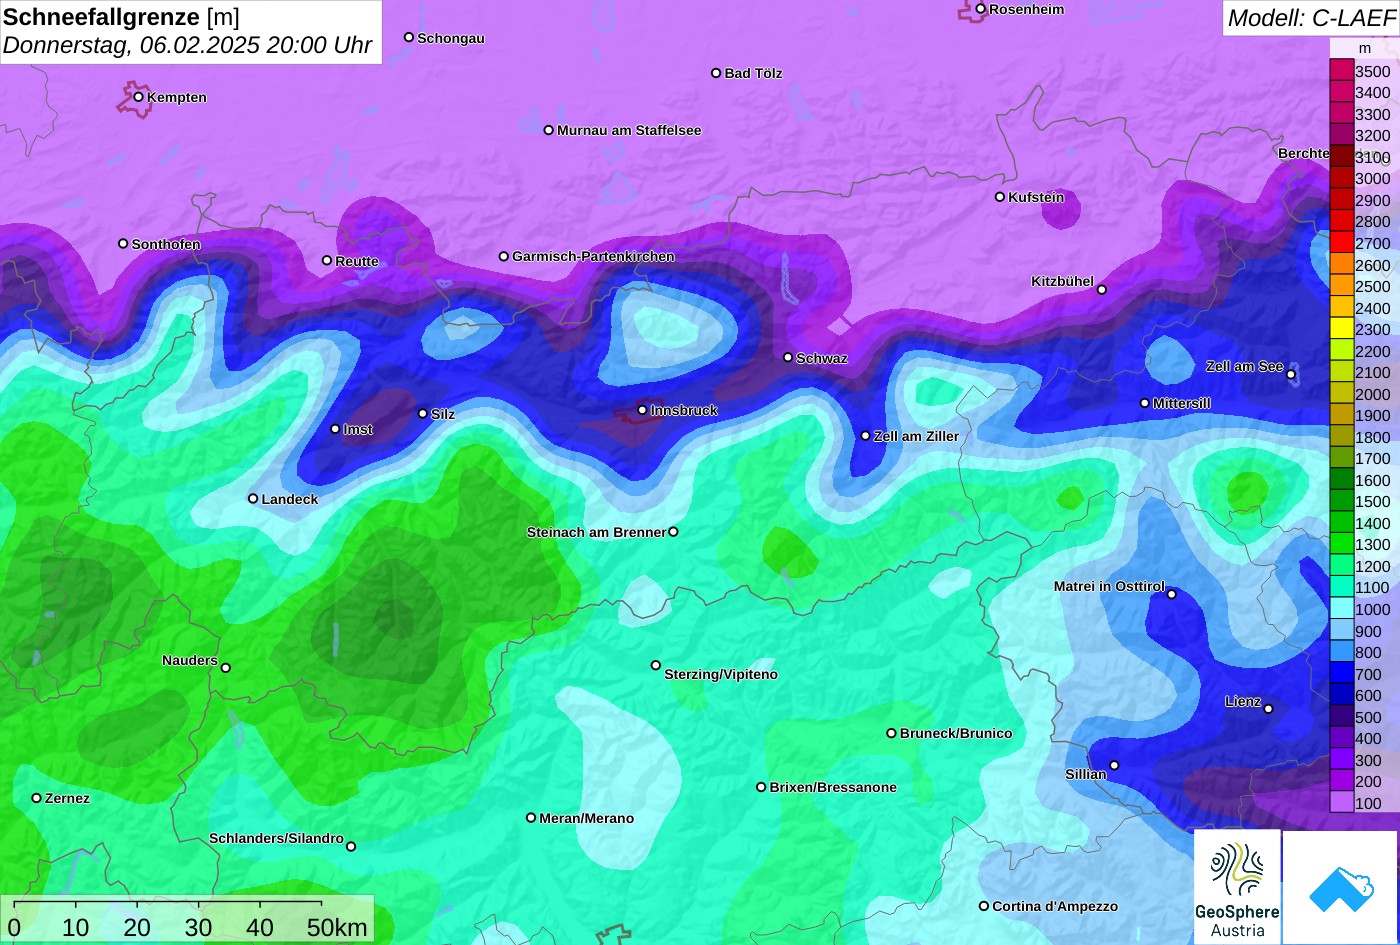1400x945 pixels.
Task: Select the Kempten location marker
Action: [139, 97]
